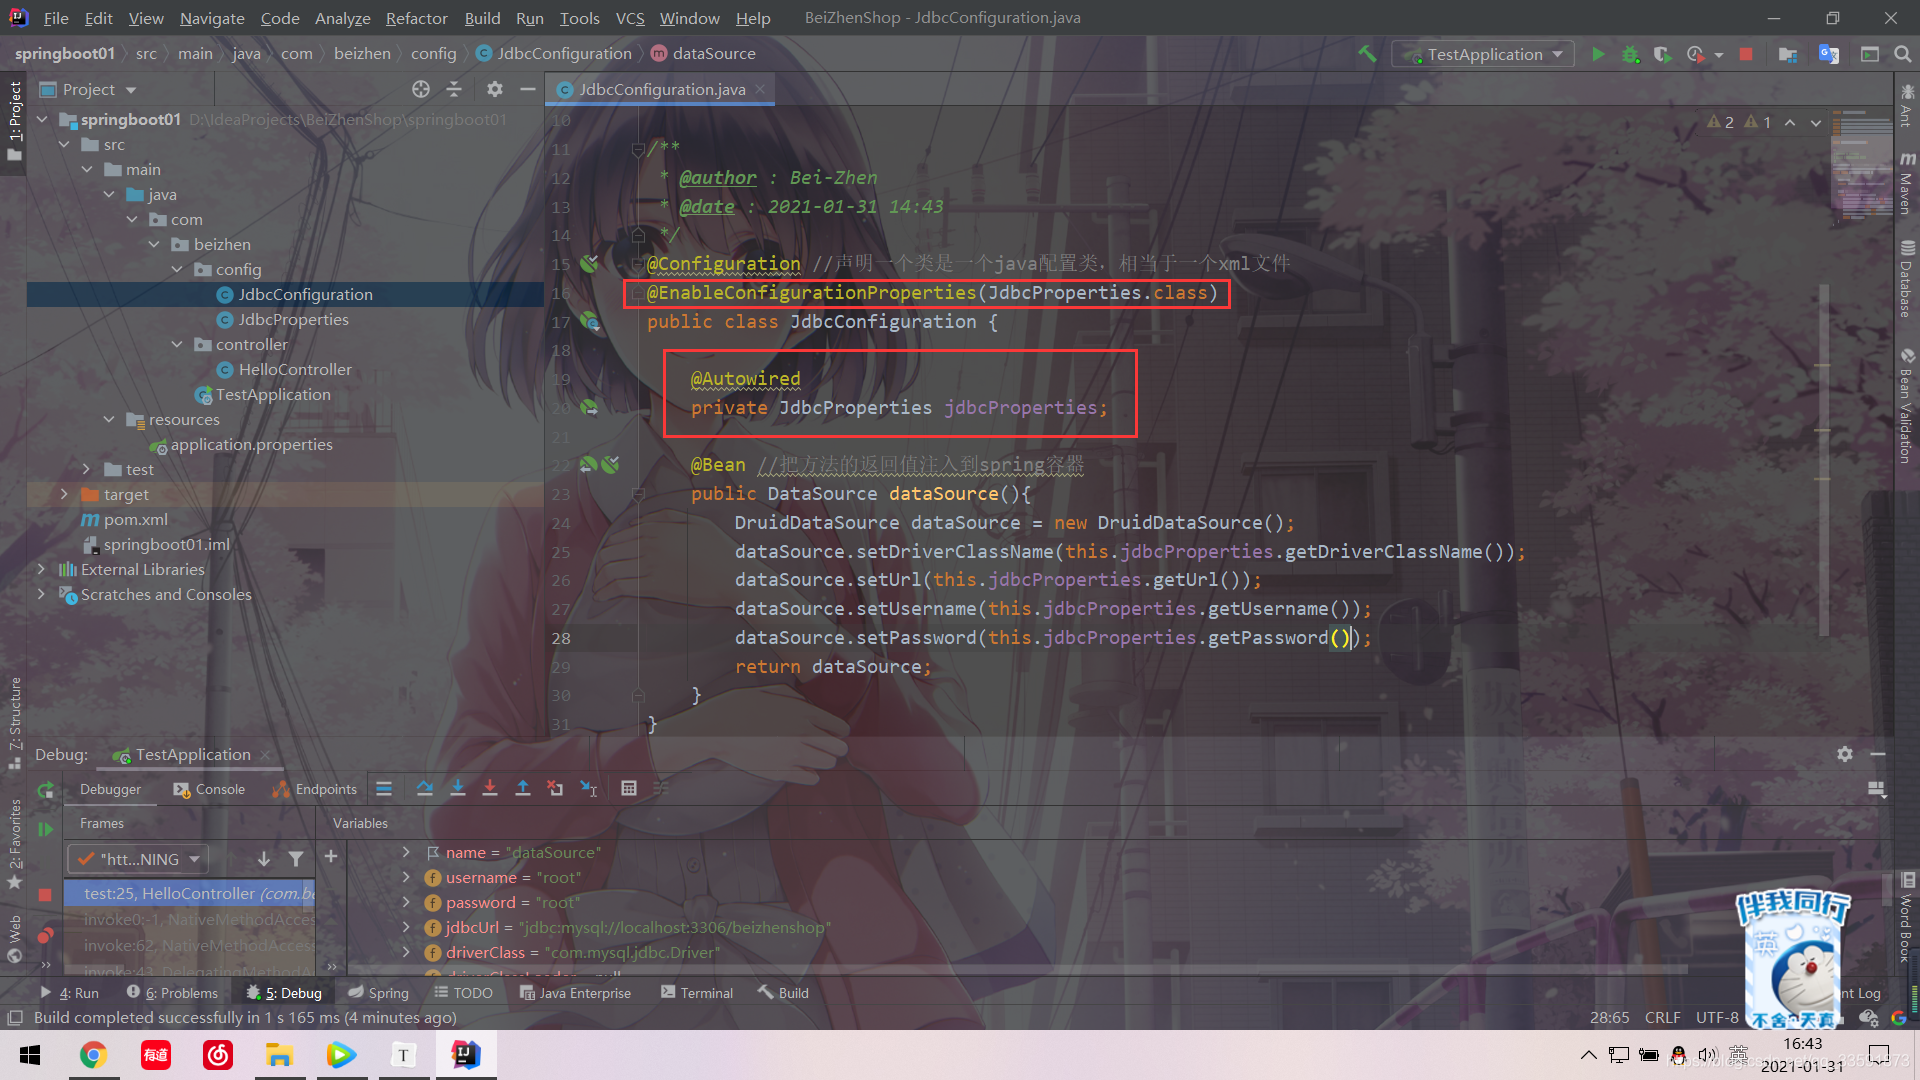The image size is (1920, 1080).
Task: Filter frames with funnel icon
Action: (296, 859)
